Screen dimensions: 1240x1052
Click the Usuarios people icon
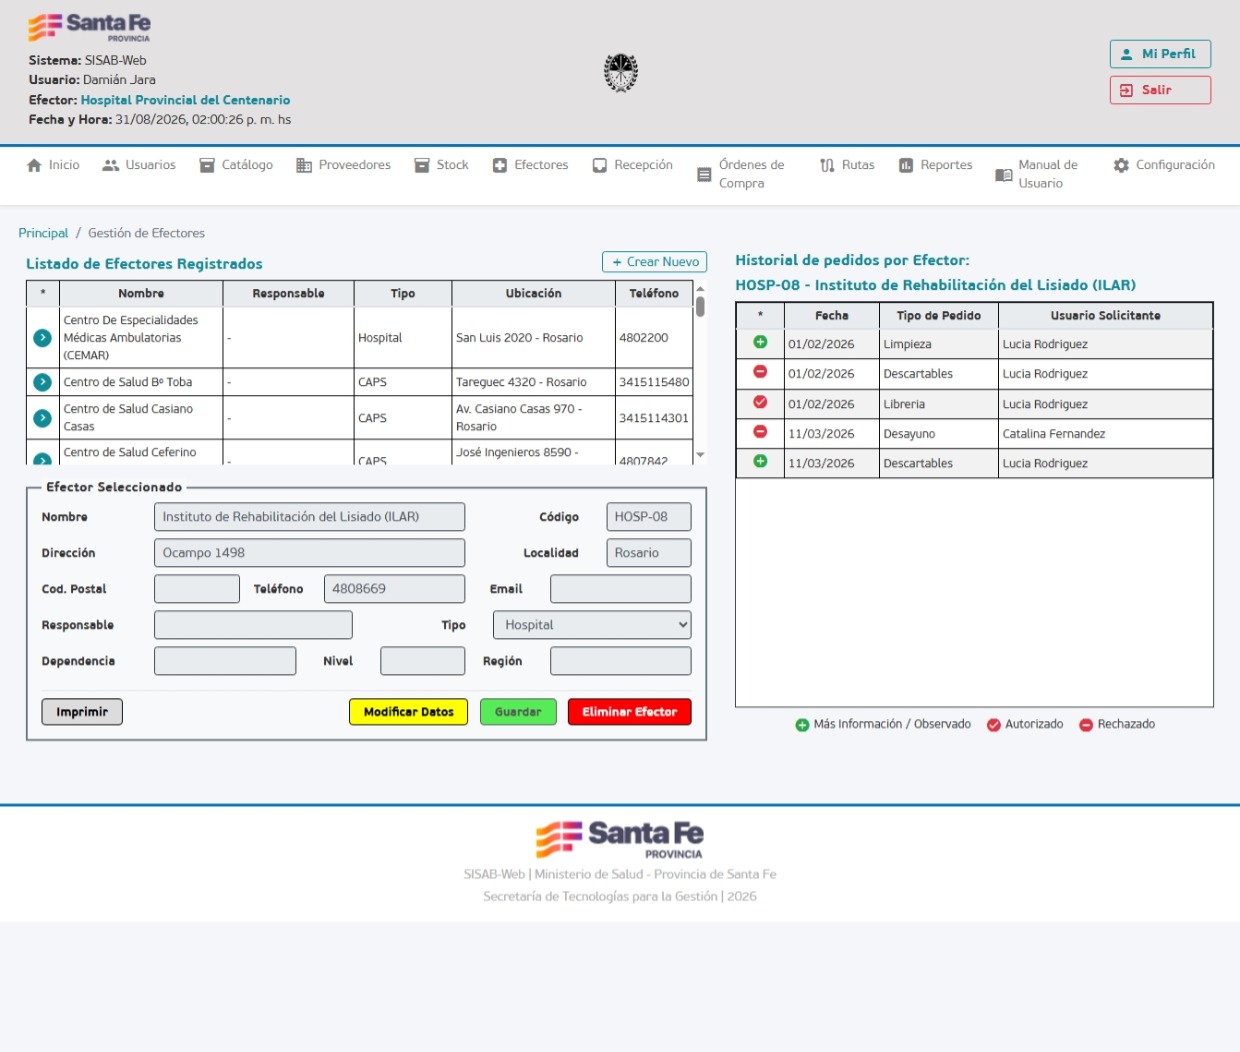(x=110, y=165)
